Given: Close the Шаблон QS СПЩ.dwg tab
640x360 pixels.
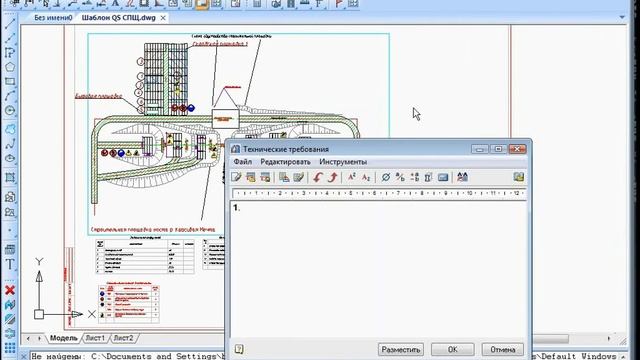Looking at the screenshot, I should pos(163,18).
